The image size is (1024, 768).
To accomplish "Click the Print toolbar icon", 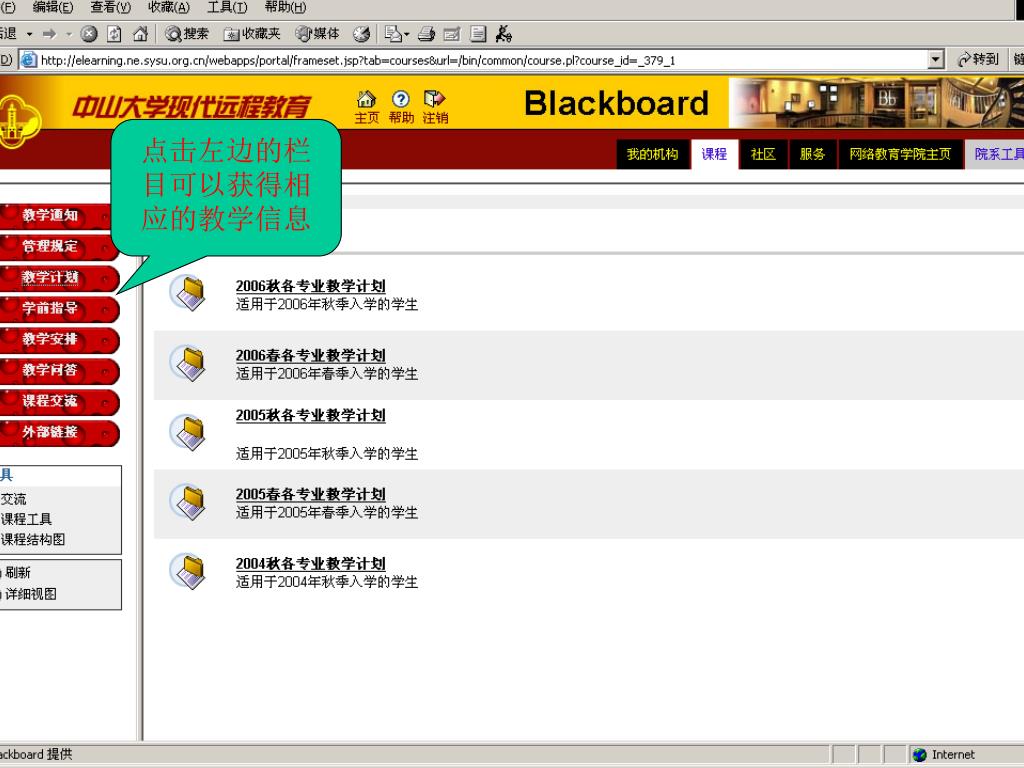I will pyautogui.click(x=426, y=33).
